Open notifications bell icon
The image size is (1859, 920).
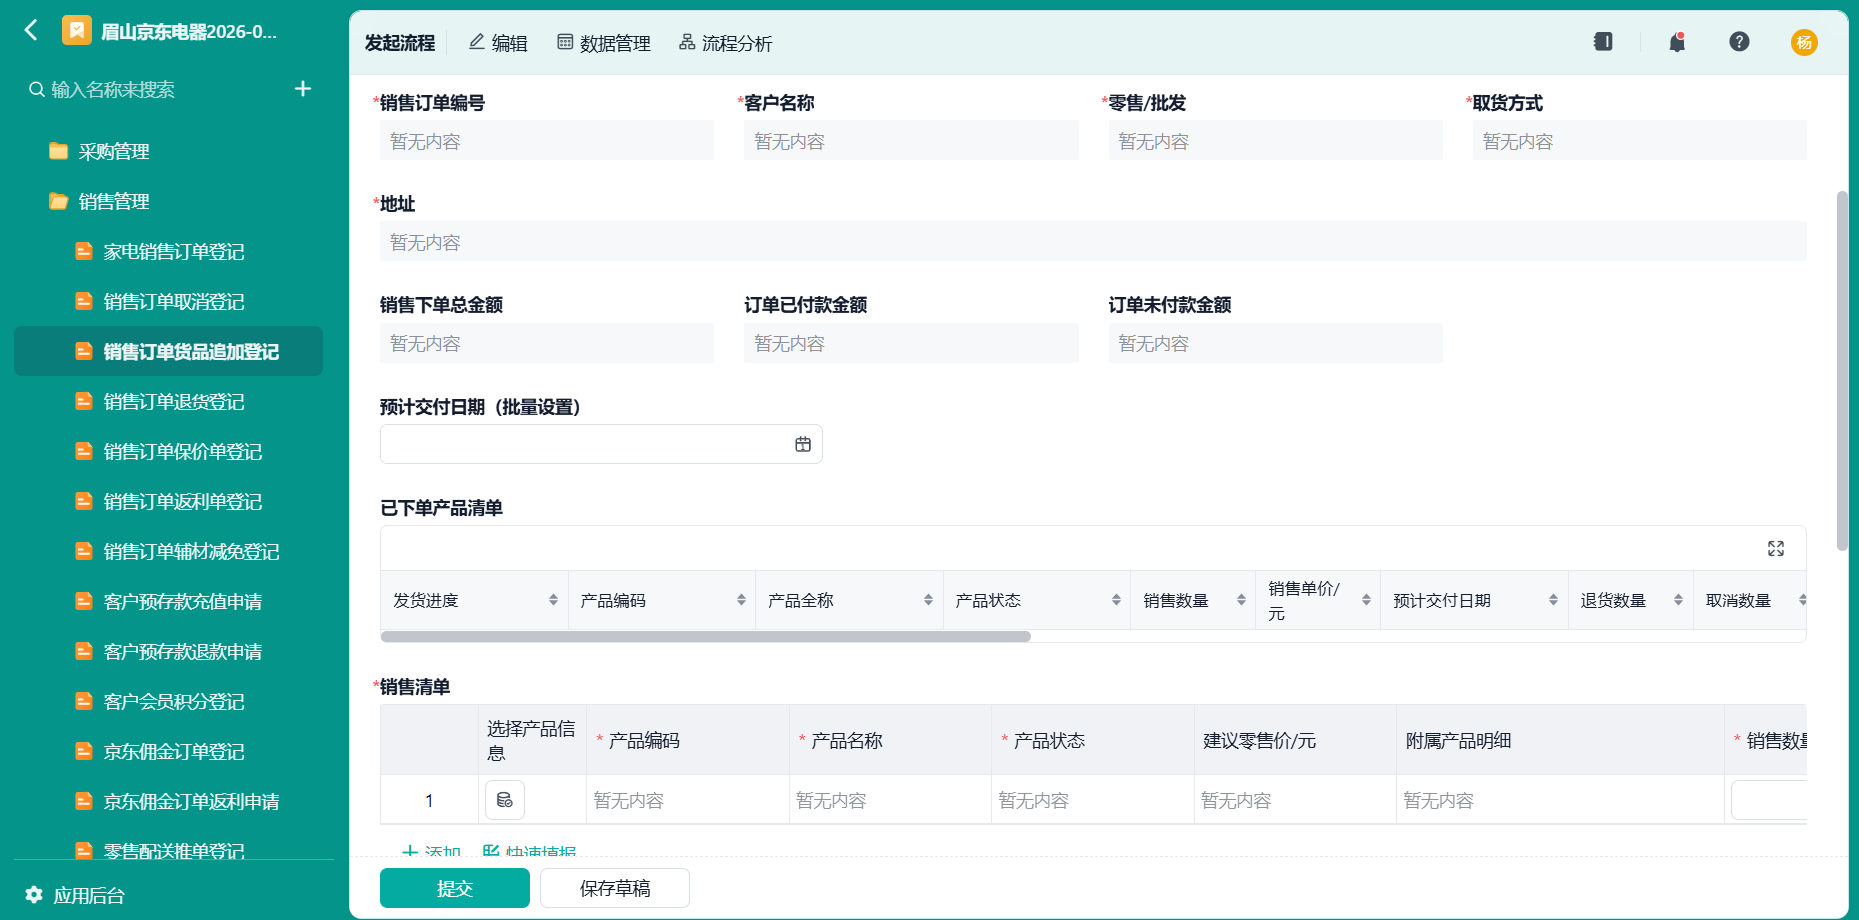point(1677,41)
